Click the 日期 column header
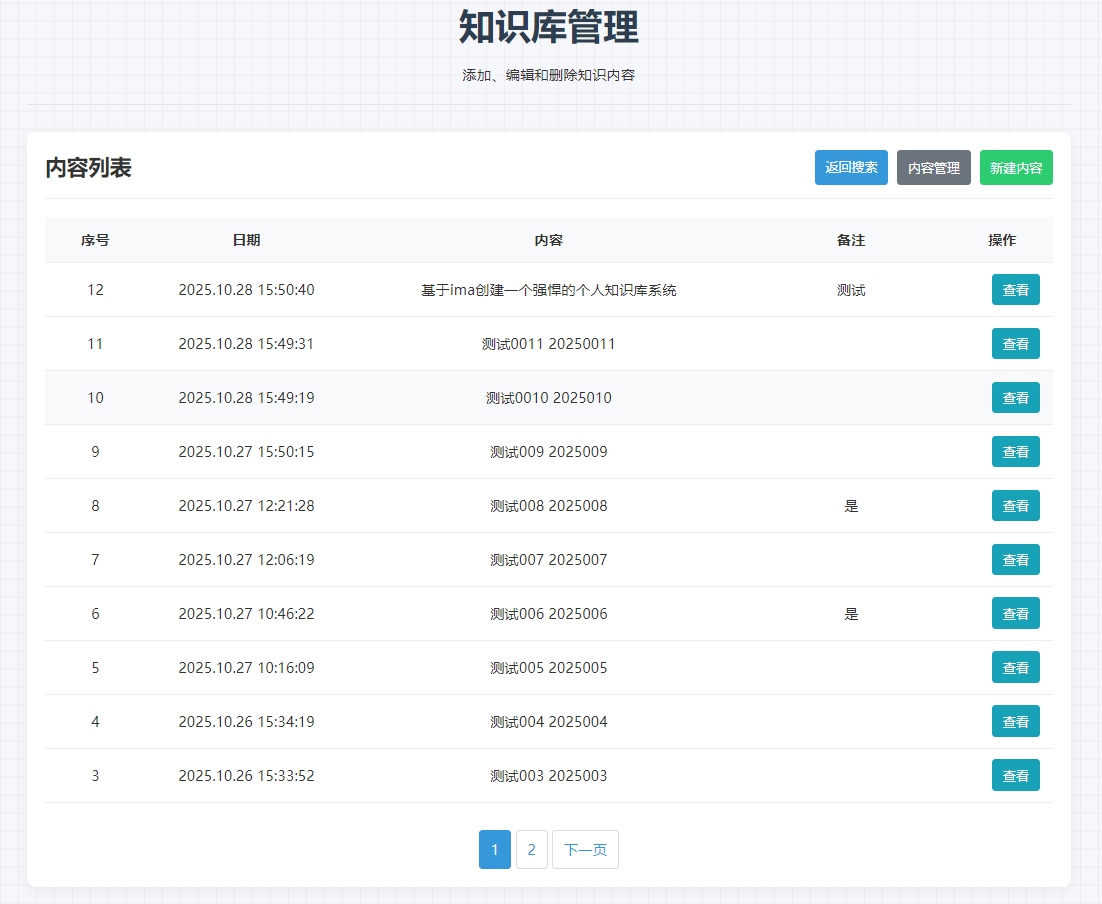1102x904 pixels. (x=246, y=240)
